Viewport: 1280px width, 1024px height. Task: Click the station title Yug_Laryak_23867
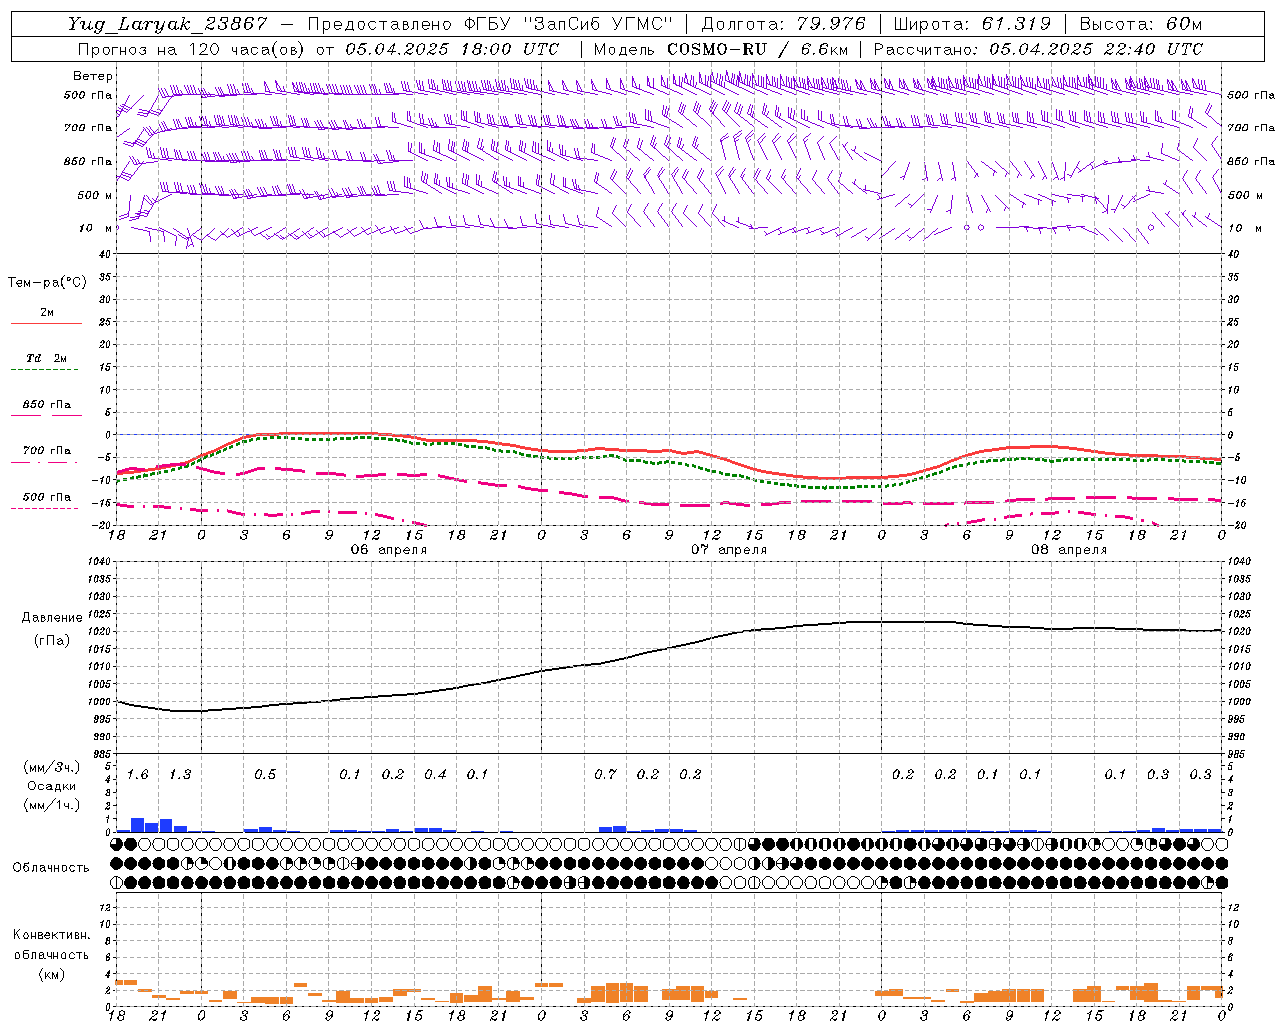point(168,24)
